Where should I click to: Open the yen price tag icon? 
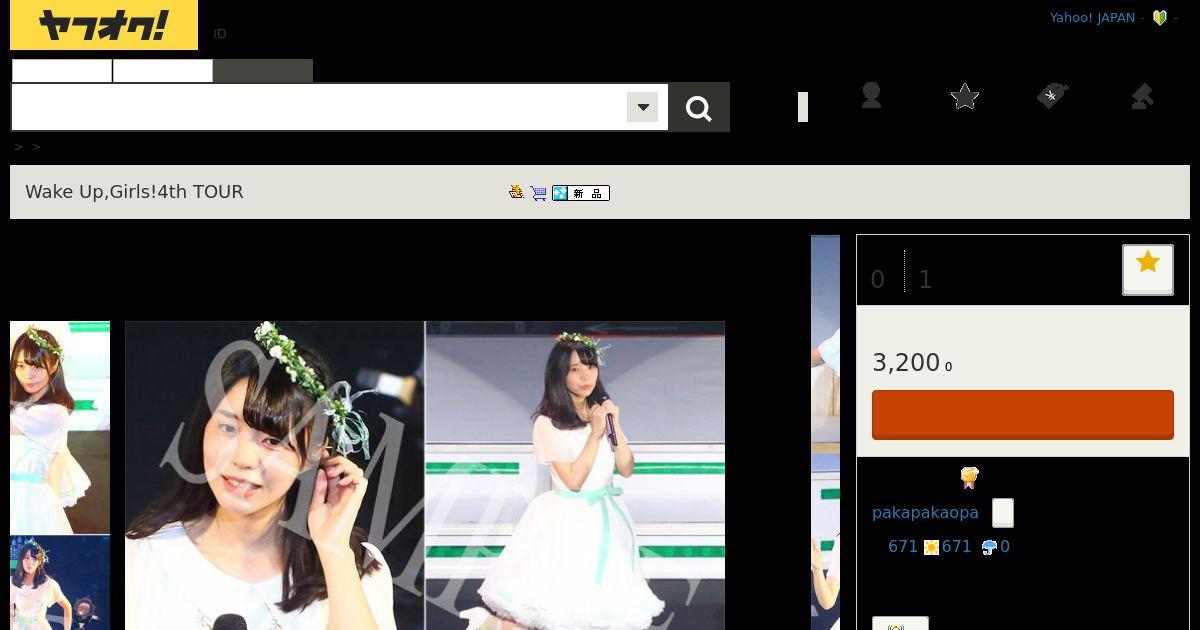tap(1052, 96)
